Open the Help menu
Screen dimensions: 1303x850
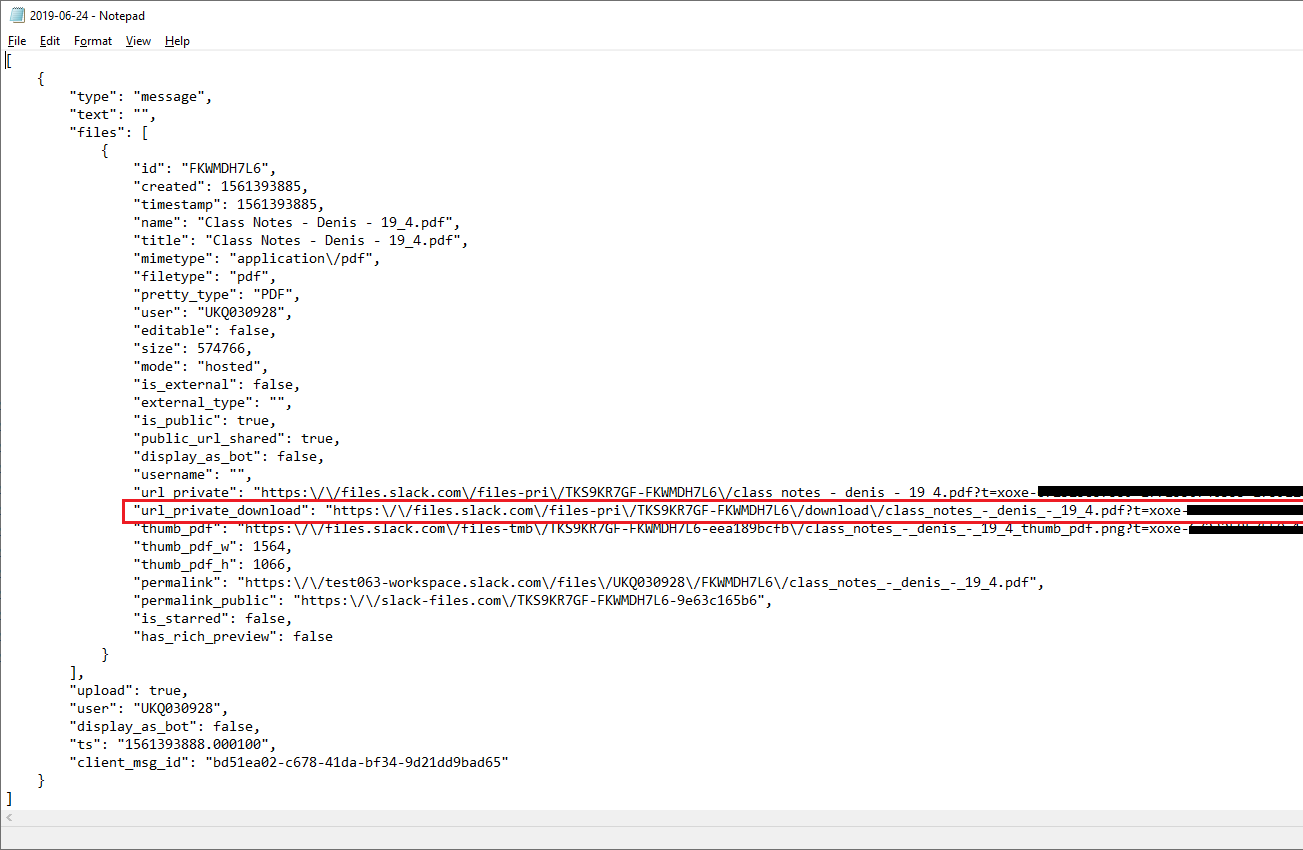click(x=177, y=41)
